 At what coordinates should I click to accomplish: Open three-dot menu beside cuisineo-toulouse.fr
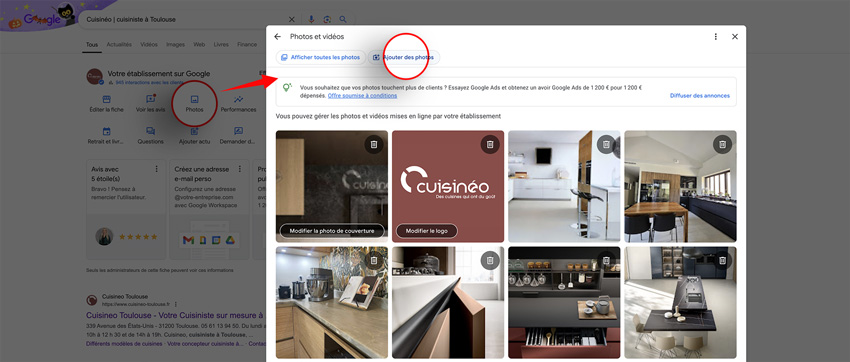coord(176,304)
